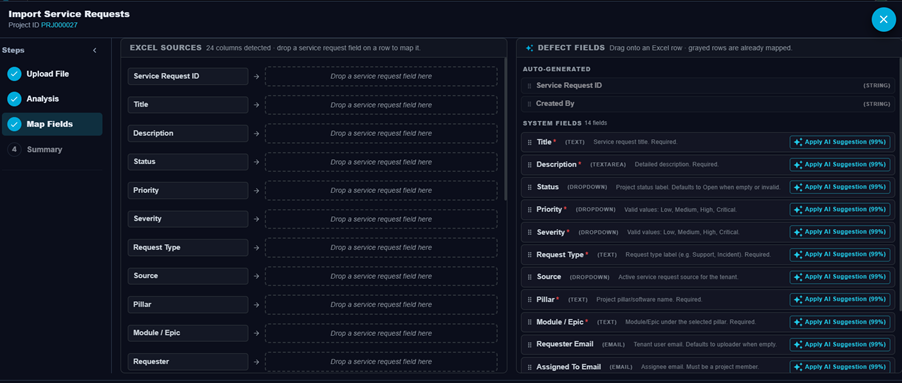Click drop zone for Request Type row
902x383 pixels.
pos(381,247)
